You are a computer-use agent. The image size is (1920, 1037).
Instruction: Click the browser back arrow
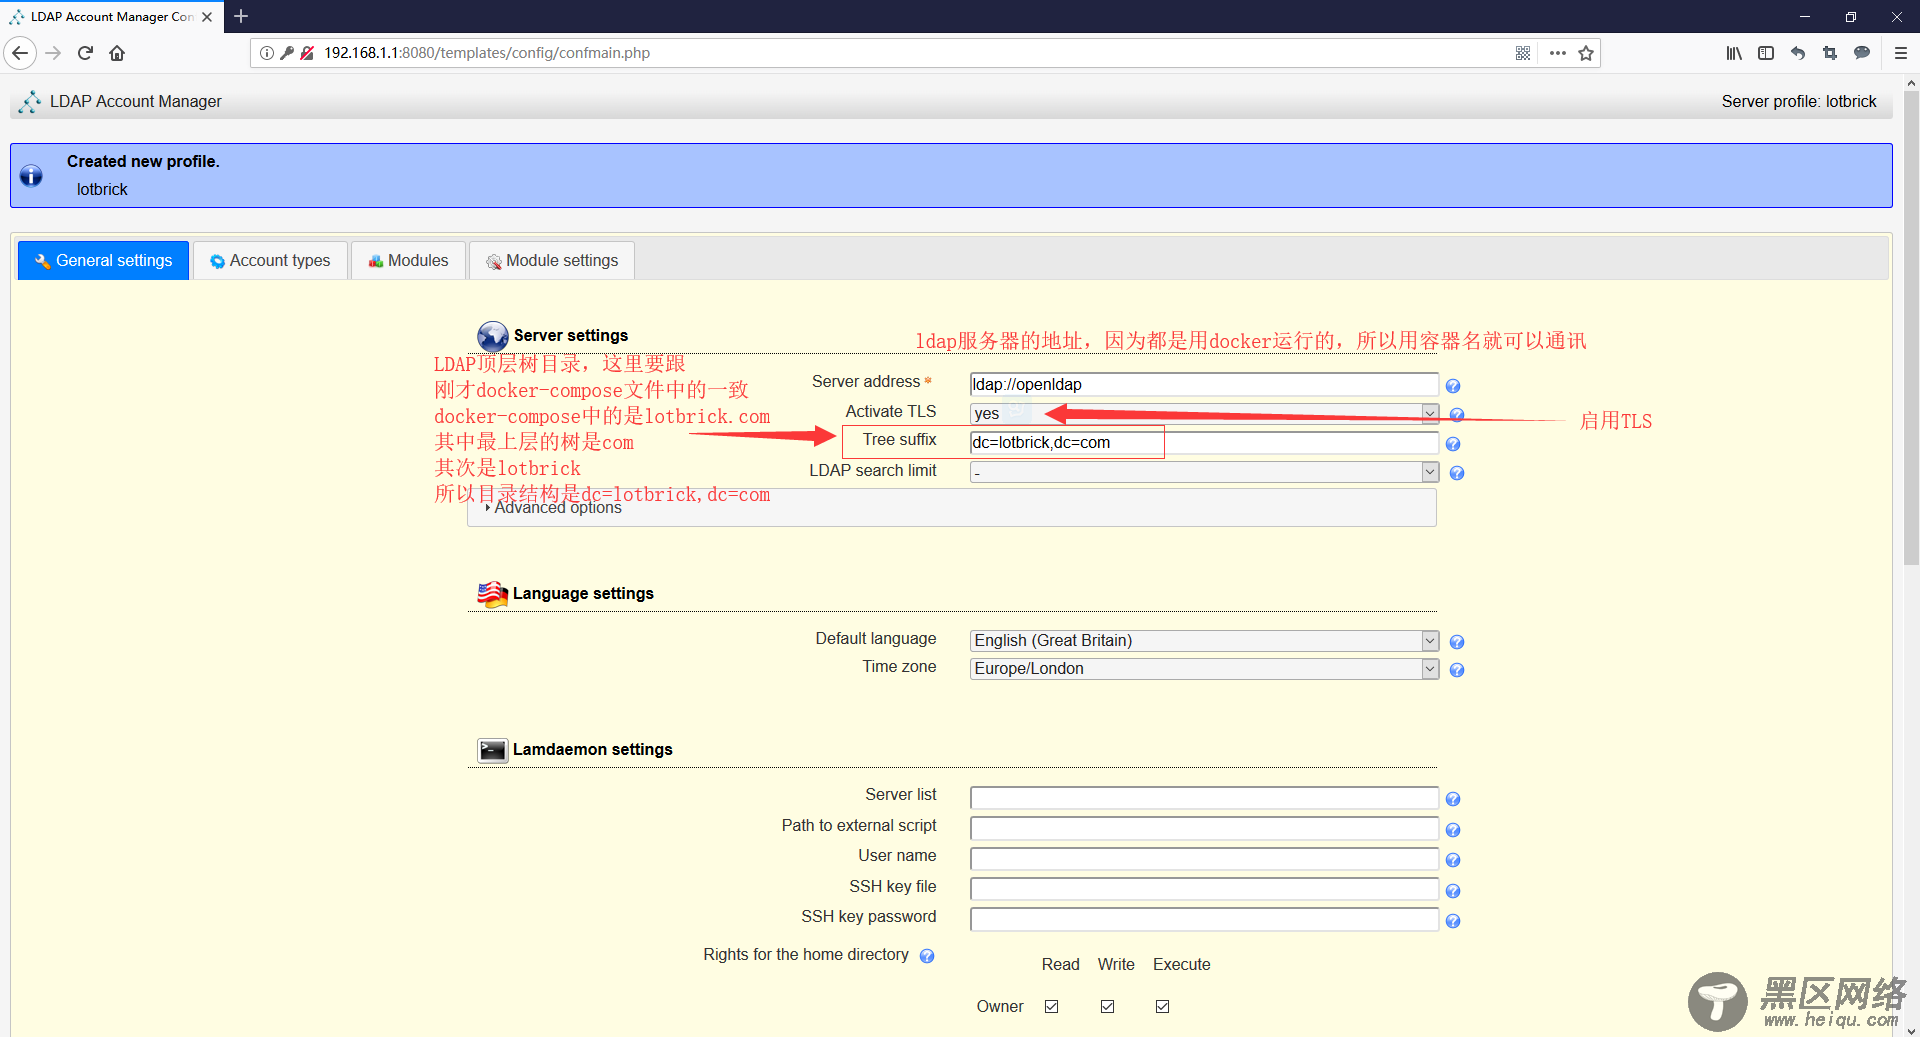[20, 53]
